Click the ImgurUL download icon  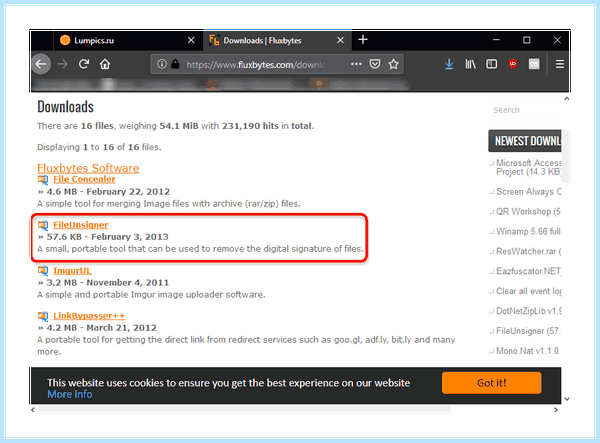coord(43,271)
